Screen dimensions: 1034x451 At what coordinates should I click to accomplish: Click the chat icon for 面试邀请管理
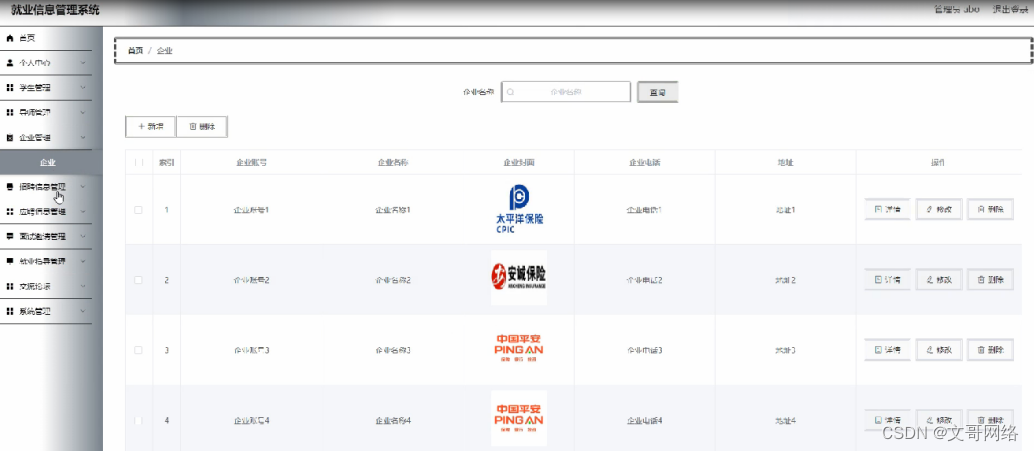[x=9, y=236]
